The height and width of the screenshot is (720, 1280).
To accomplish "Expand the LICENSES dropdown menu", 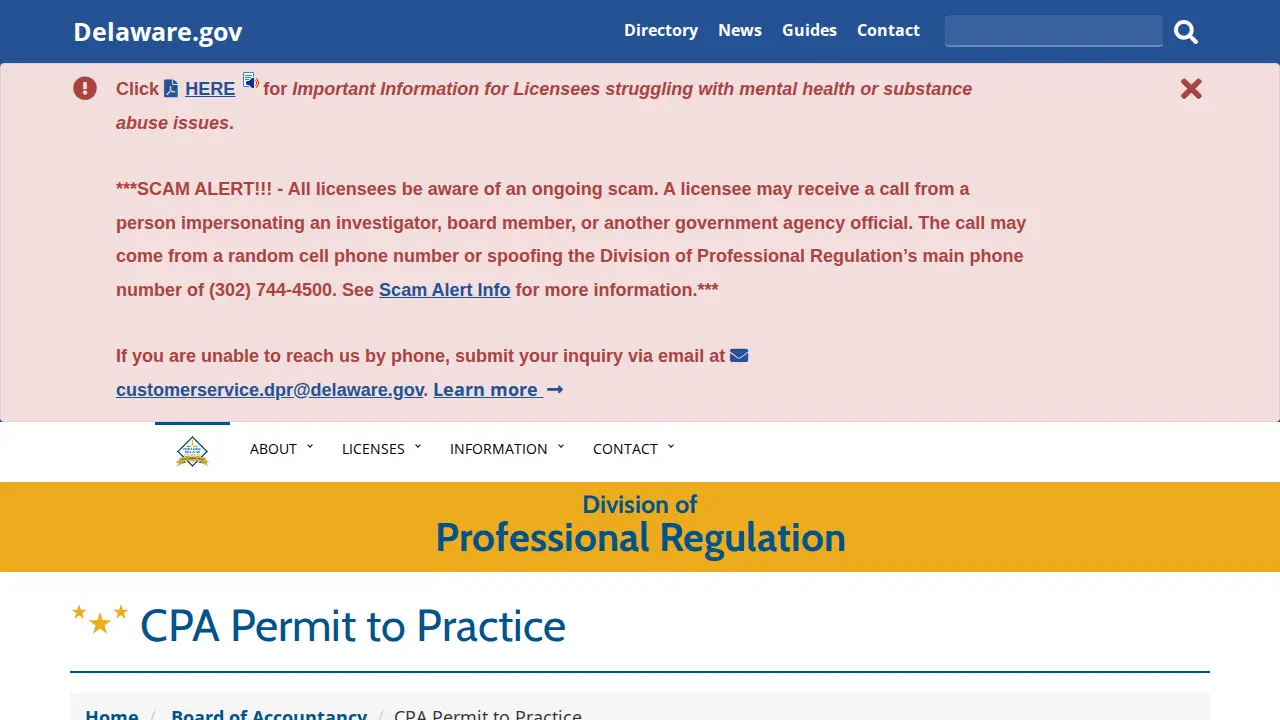I will click(381, 449).
